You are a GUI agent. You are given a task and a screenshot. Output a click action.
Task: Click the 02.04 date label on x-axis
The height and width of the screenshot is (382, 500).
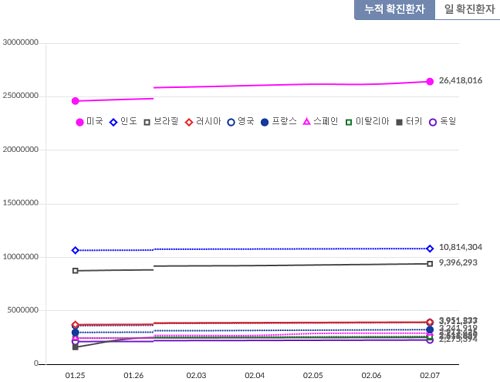tap(254, 375)
